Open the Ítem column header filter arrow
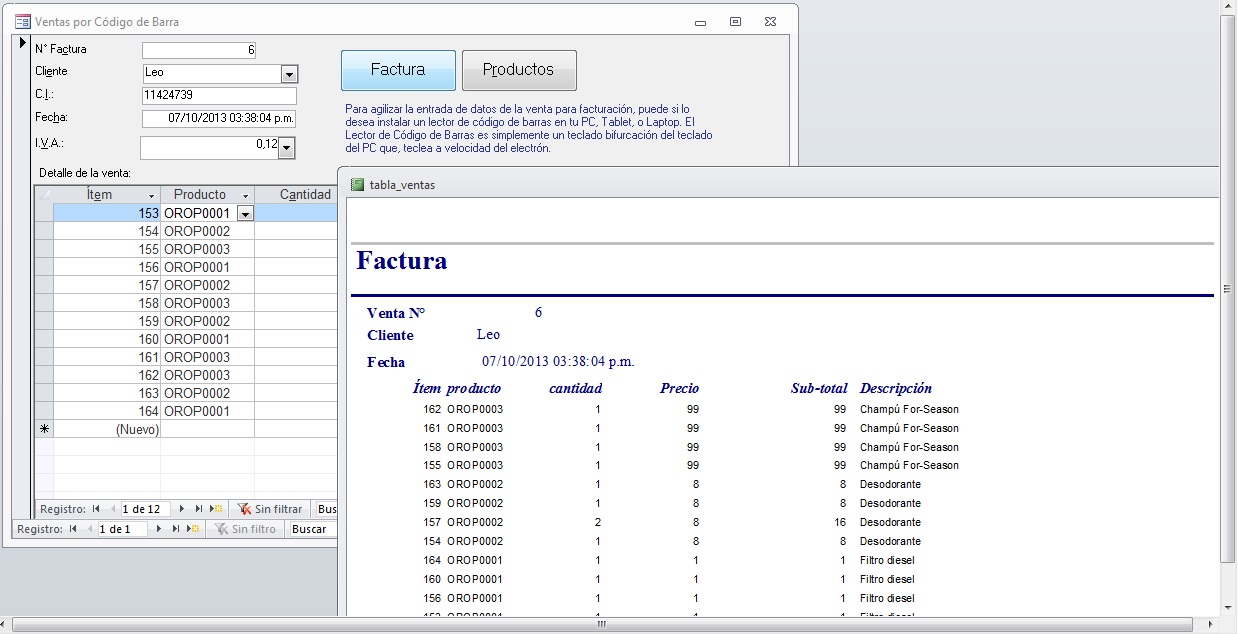Image resolution: width=1238 pixels, height=634 pixels. 151,195
